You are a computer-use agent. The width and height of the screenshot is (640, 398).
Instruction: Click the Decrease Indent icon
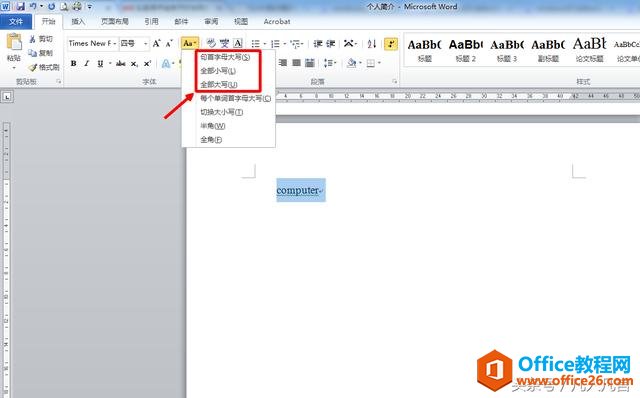tap(318, 43)
